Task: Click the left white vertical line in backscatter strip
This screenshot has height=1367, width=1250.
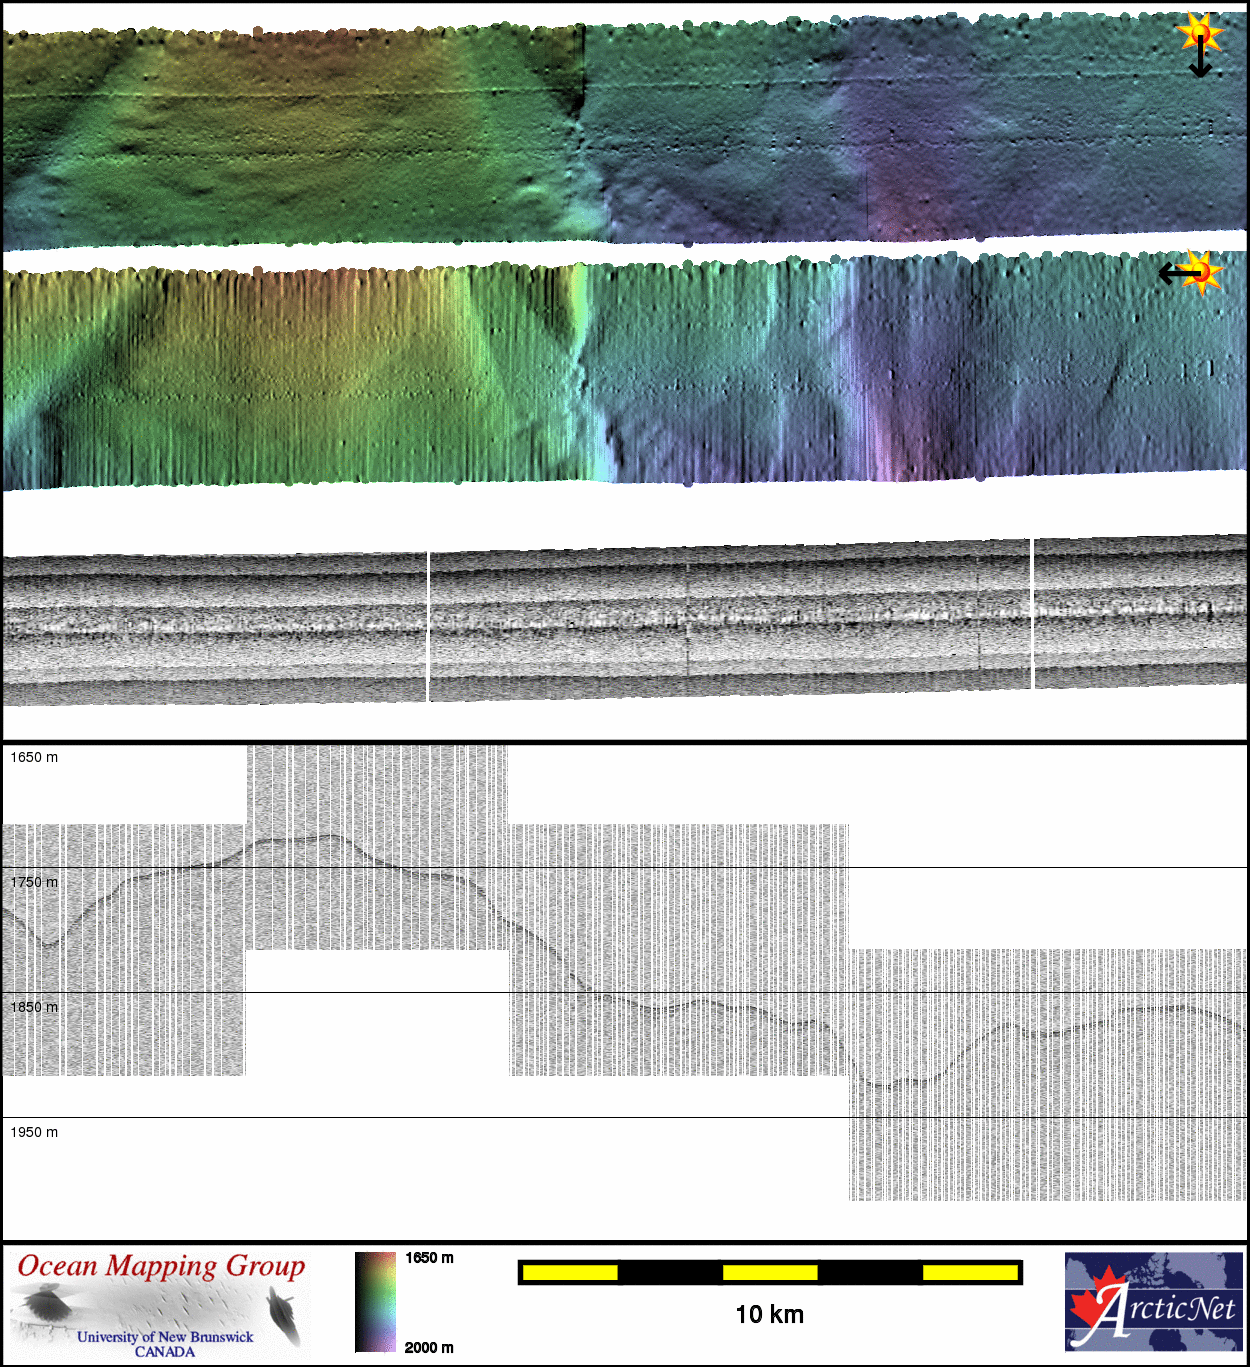Action: 428,625
